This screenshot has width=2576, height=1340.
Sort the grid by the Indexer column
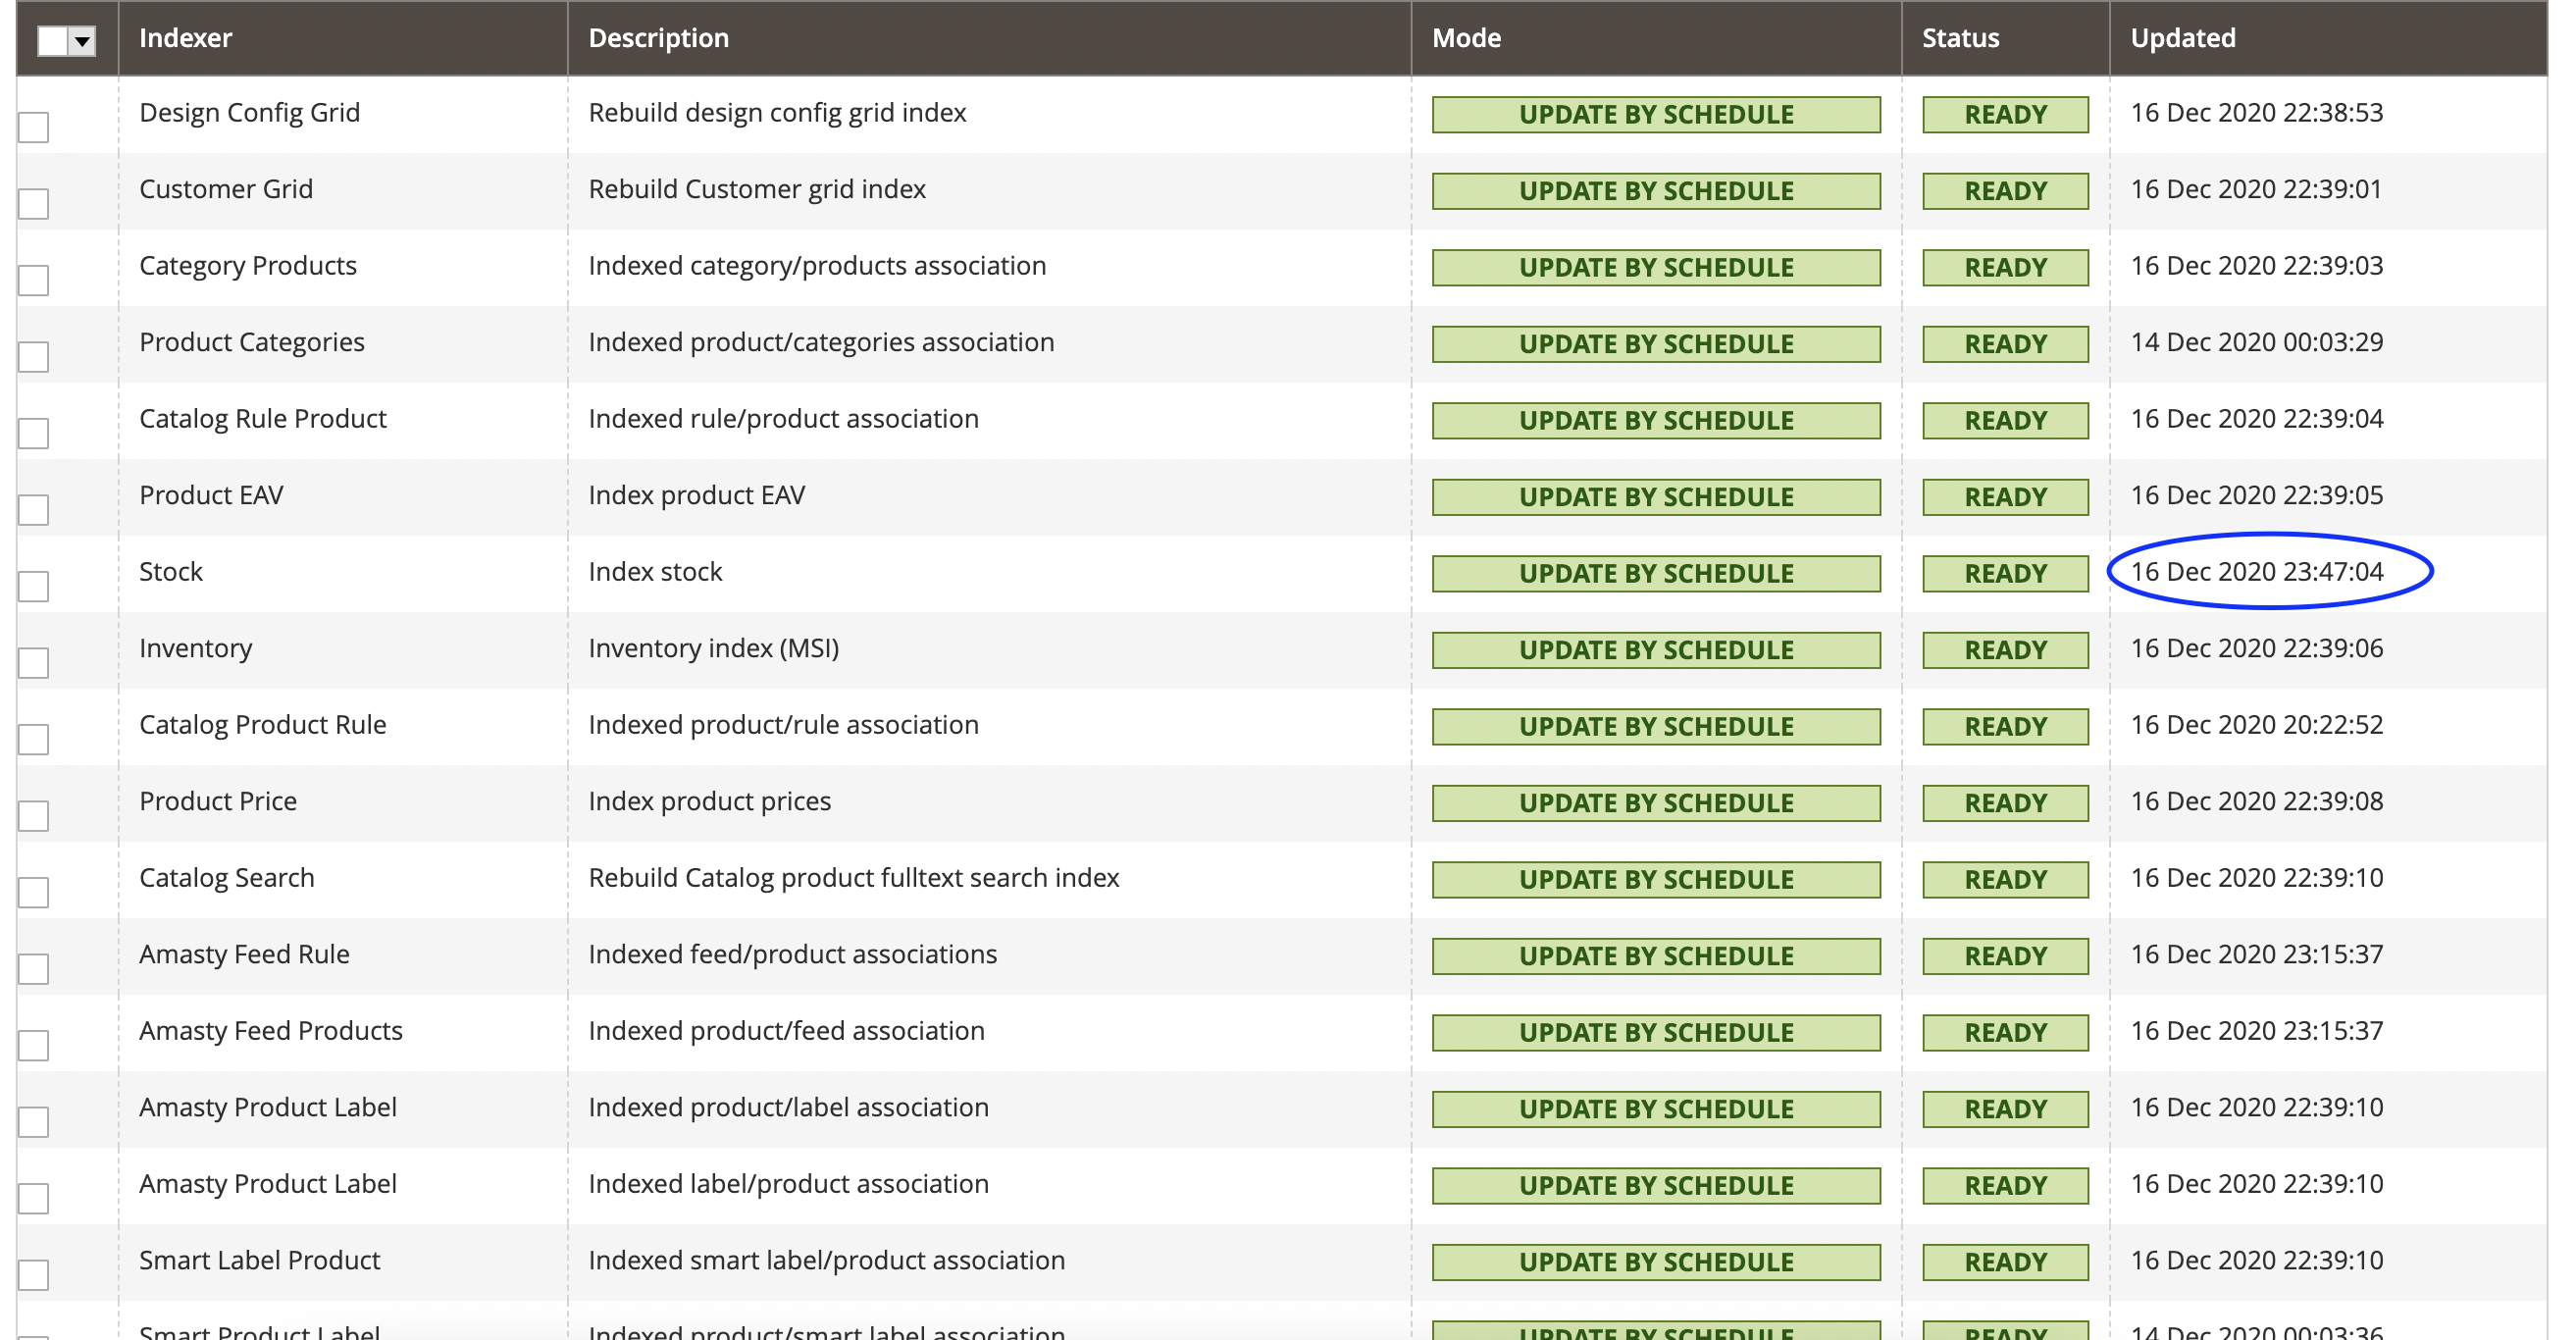click(x=185, y=37)
